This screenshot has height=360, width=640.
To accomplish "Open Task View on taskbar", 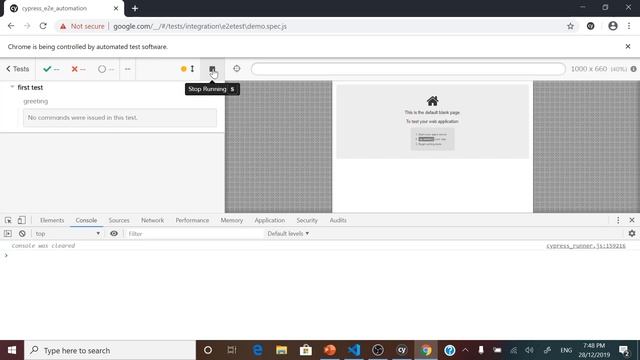I will click(232, 350).
